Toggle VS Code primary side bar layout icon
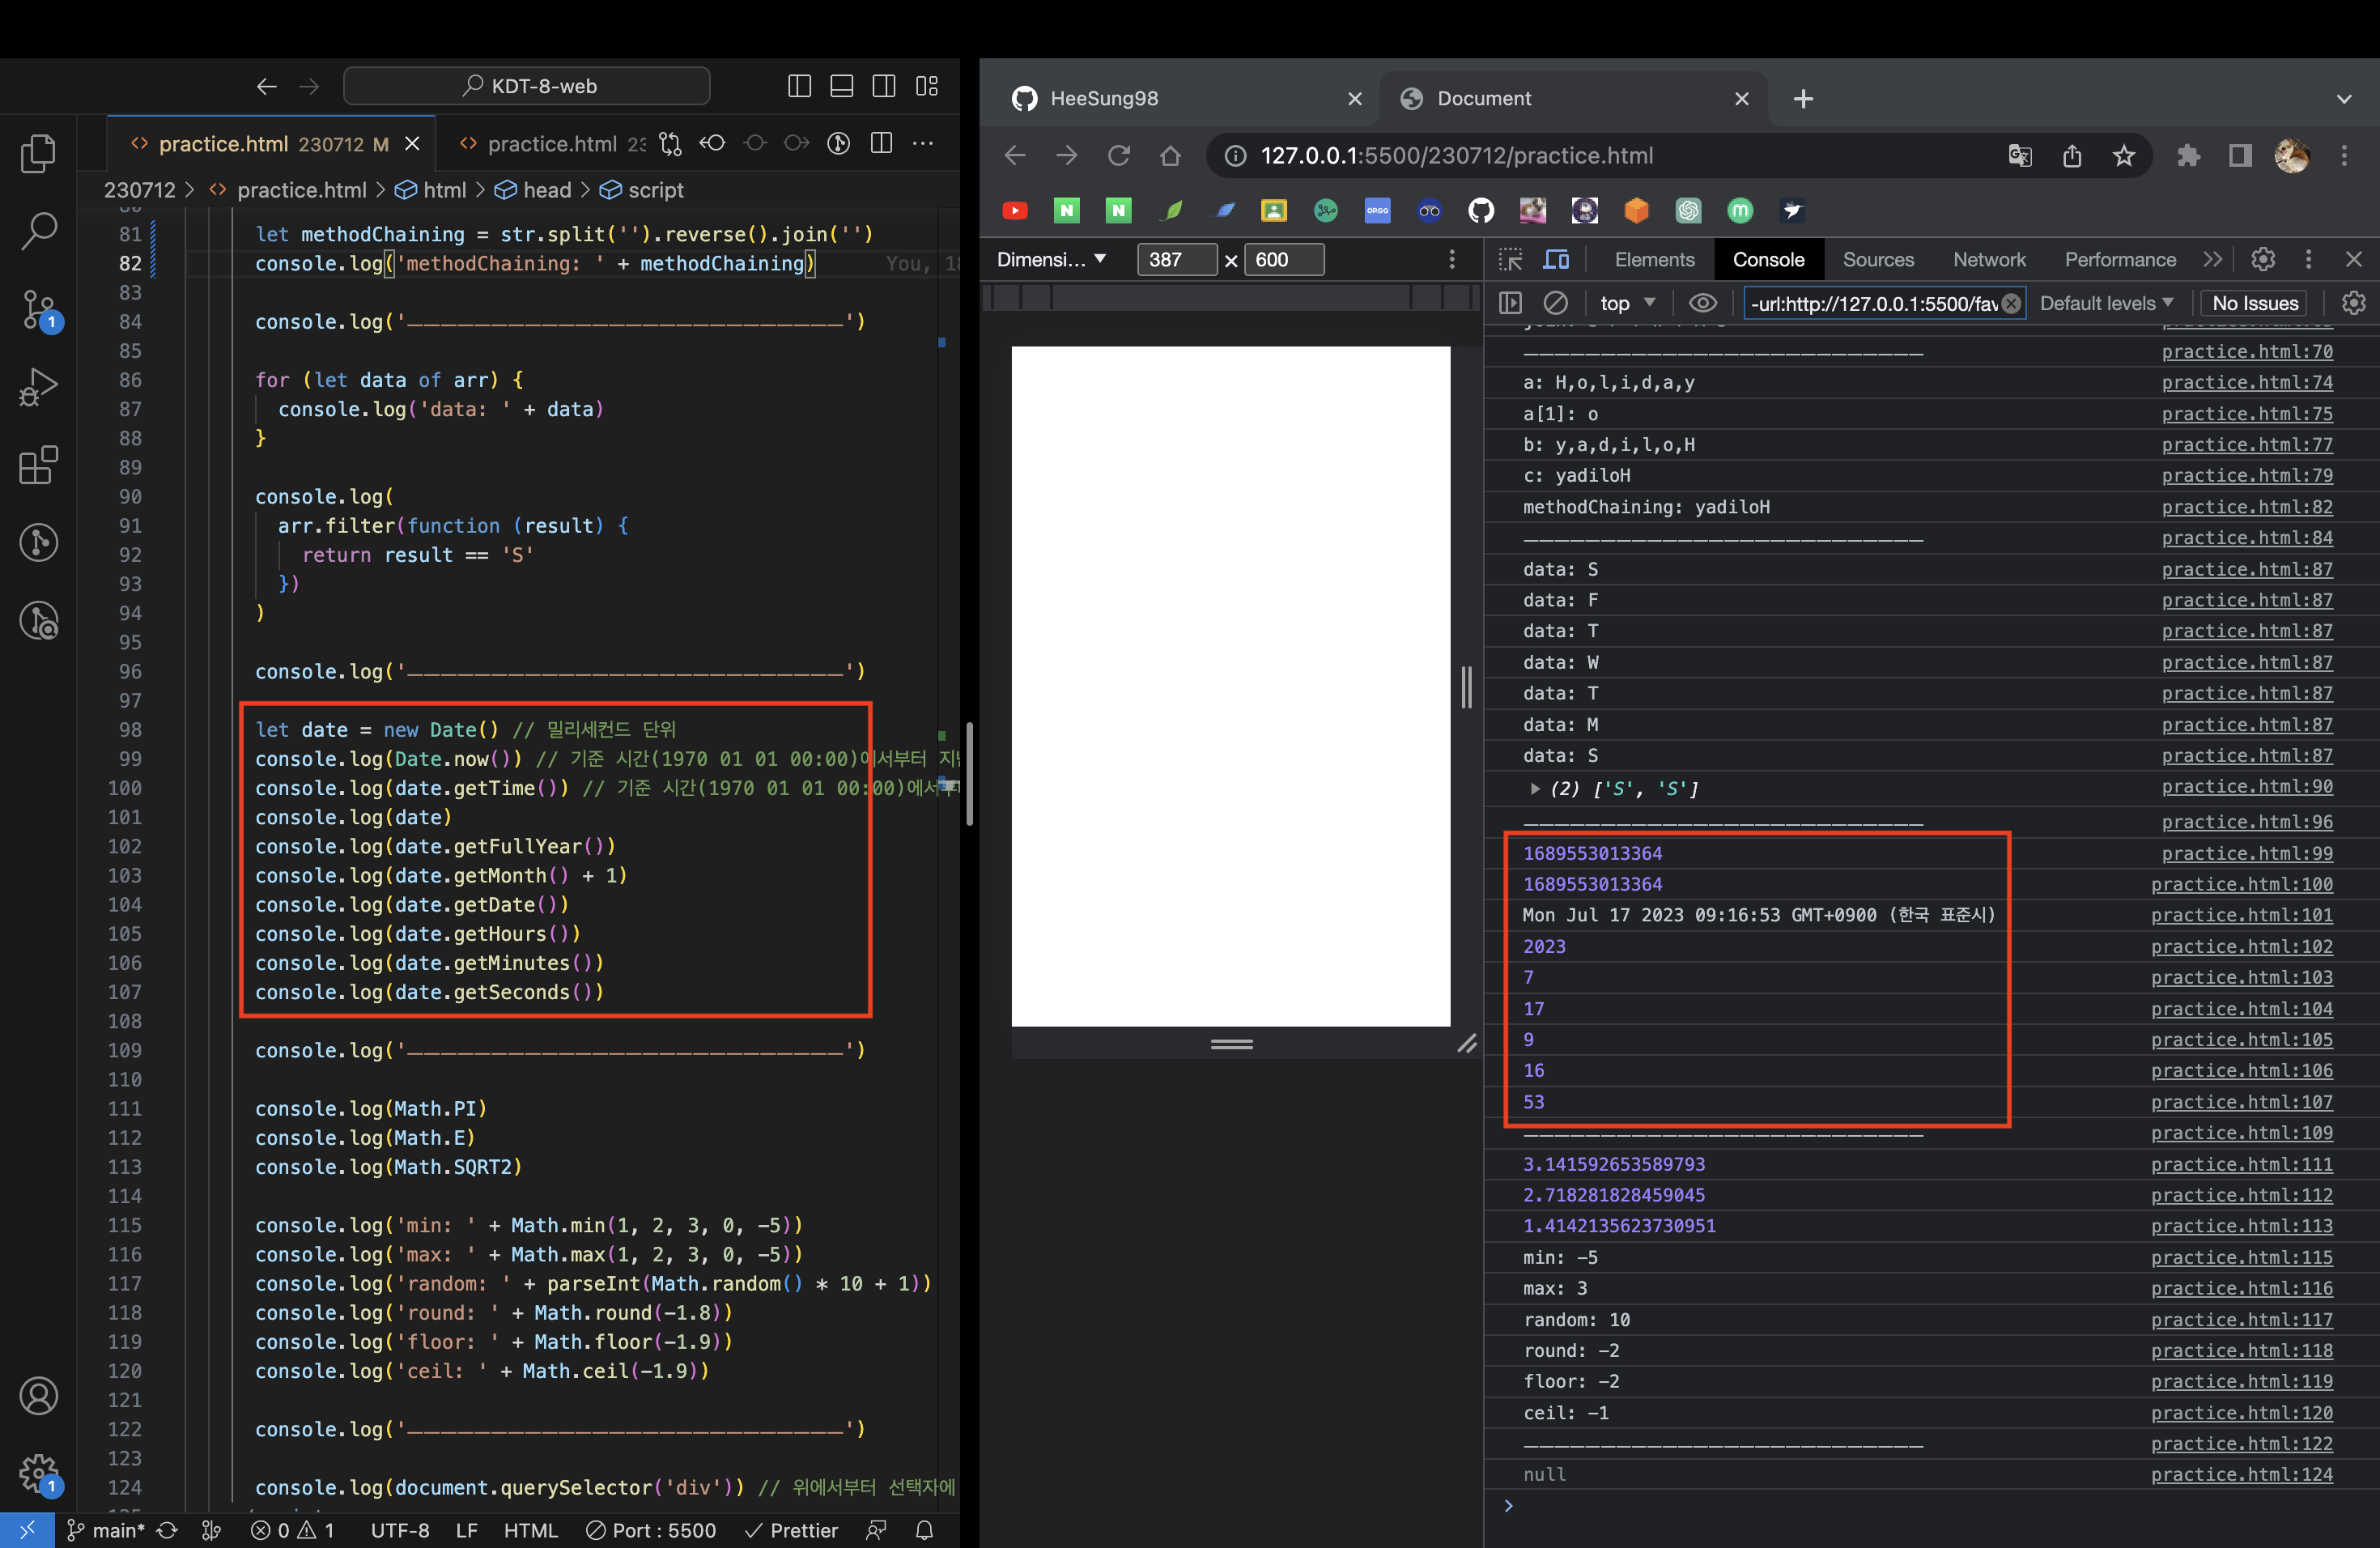This screenshot has width=2380, height=1548. pos(799,86)
